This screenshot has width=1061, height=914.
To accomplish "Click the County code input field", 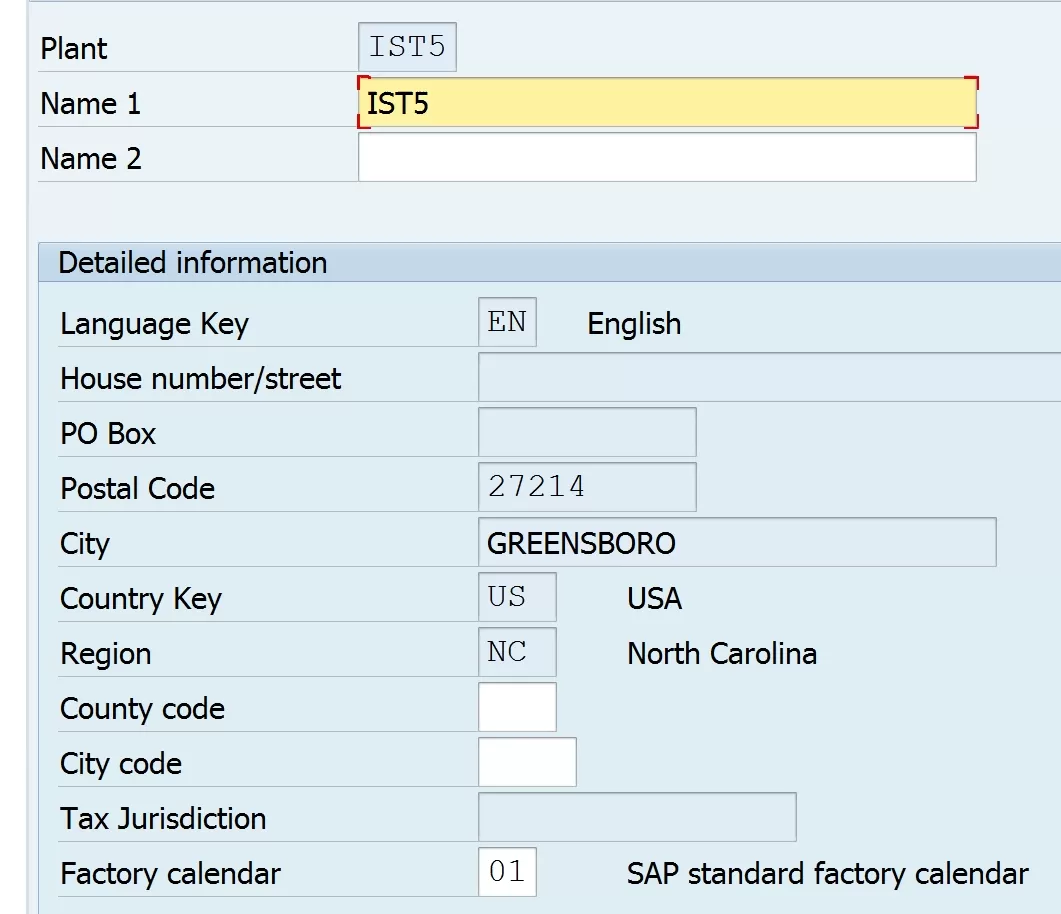I will pyautogui.click(x=518, y=707).
